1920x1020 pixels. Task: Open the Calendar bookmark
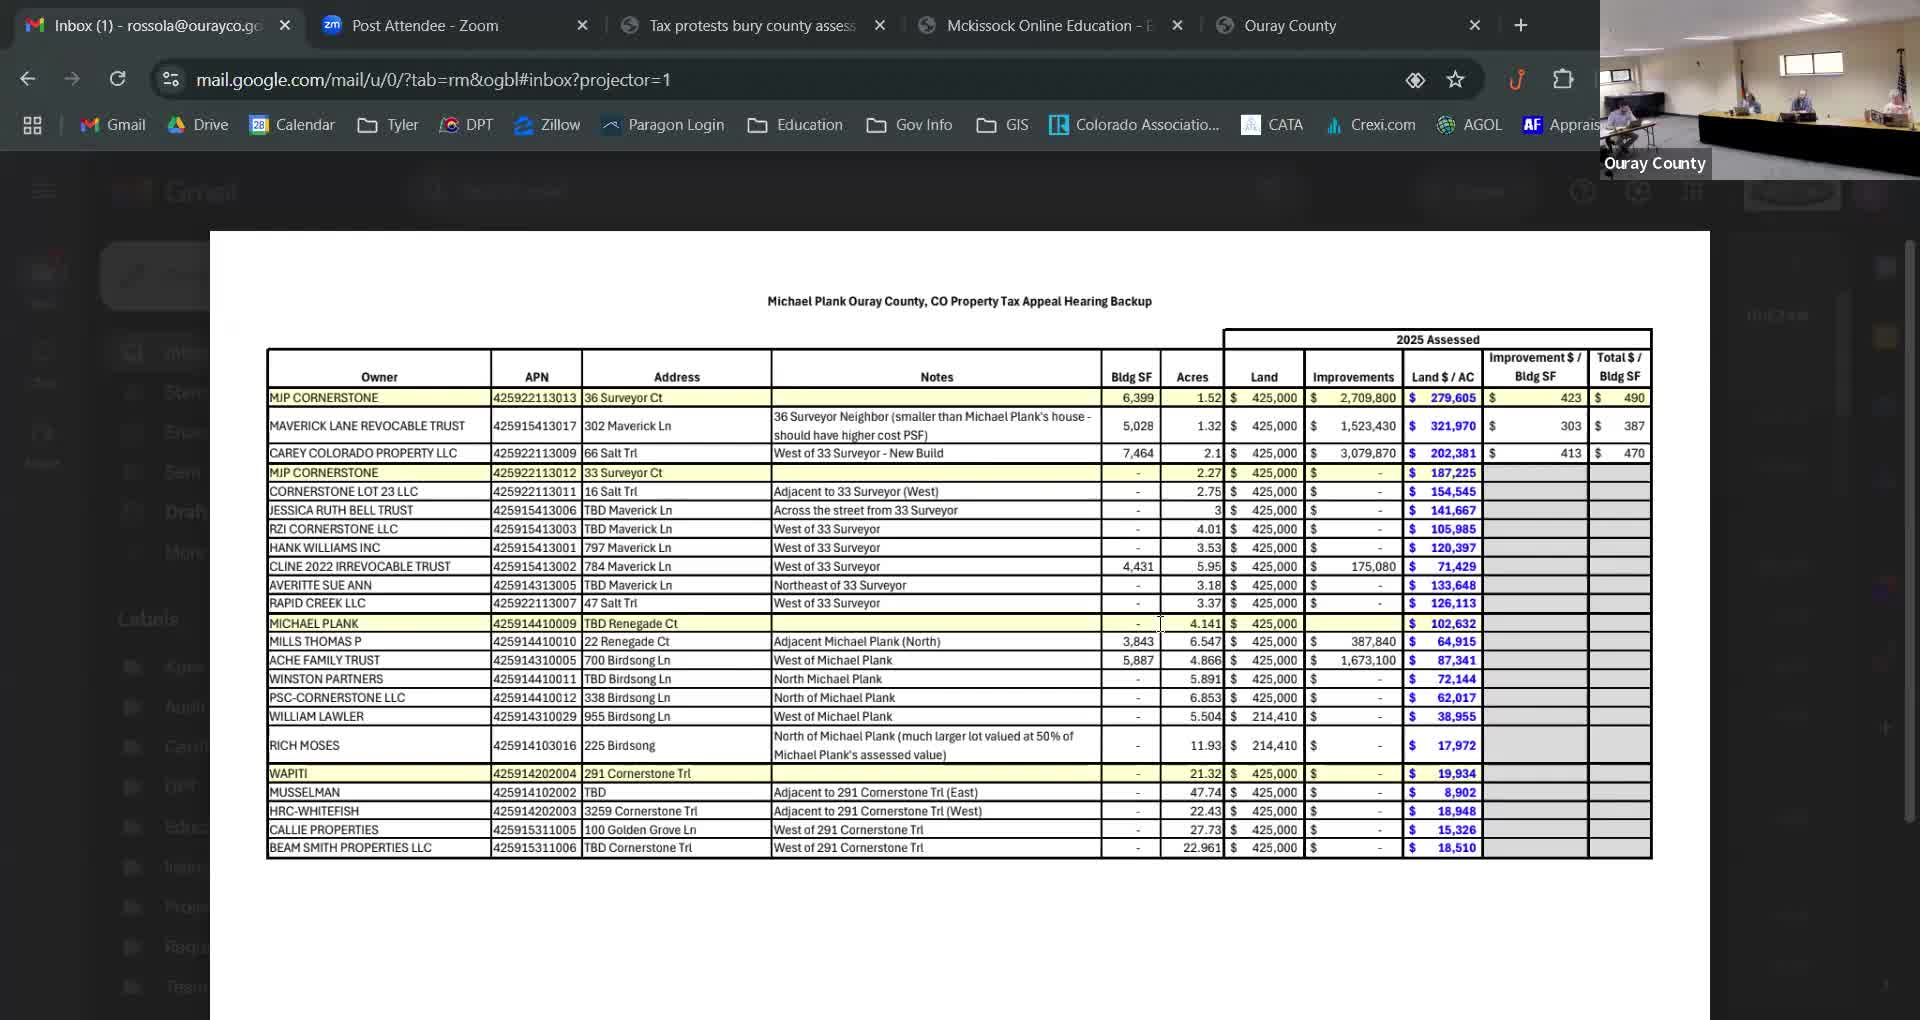tap(292, 125)
